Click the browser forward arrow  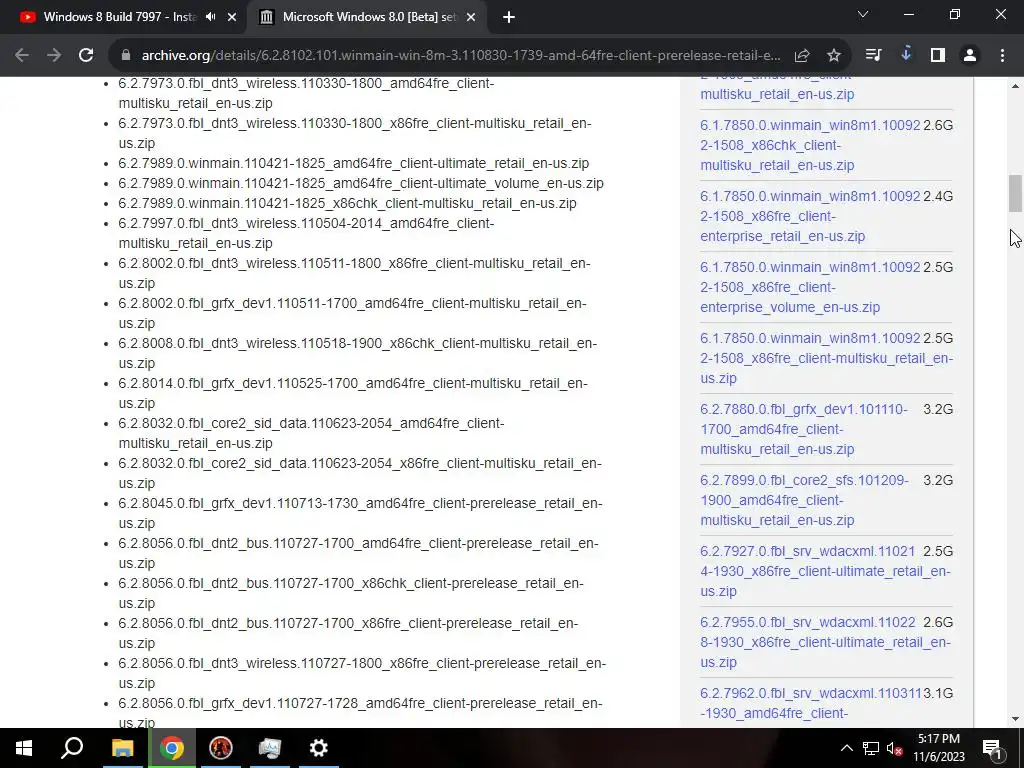[x=54, y=56]
